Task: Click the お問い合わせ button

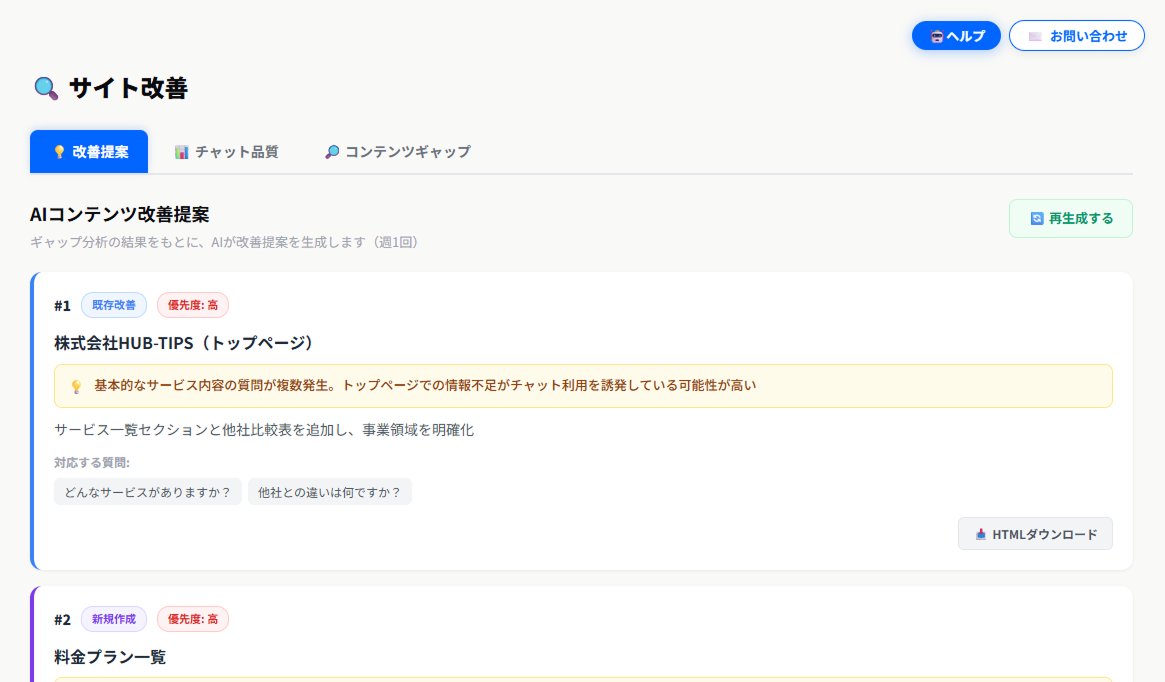Action: tap(1077, 35)
